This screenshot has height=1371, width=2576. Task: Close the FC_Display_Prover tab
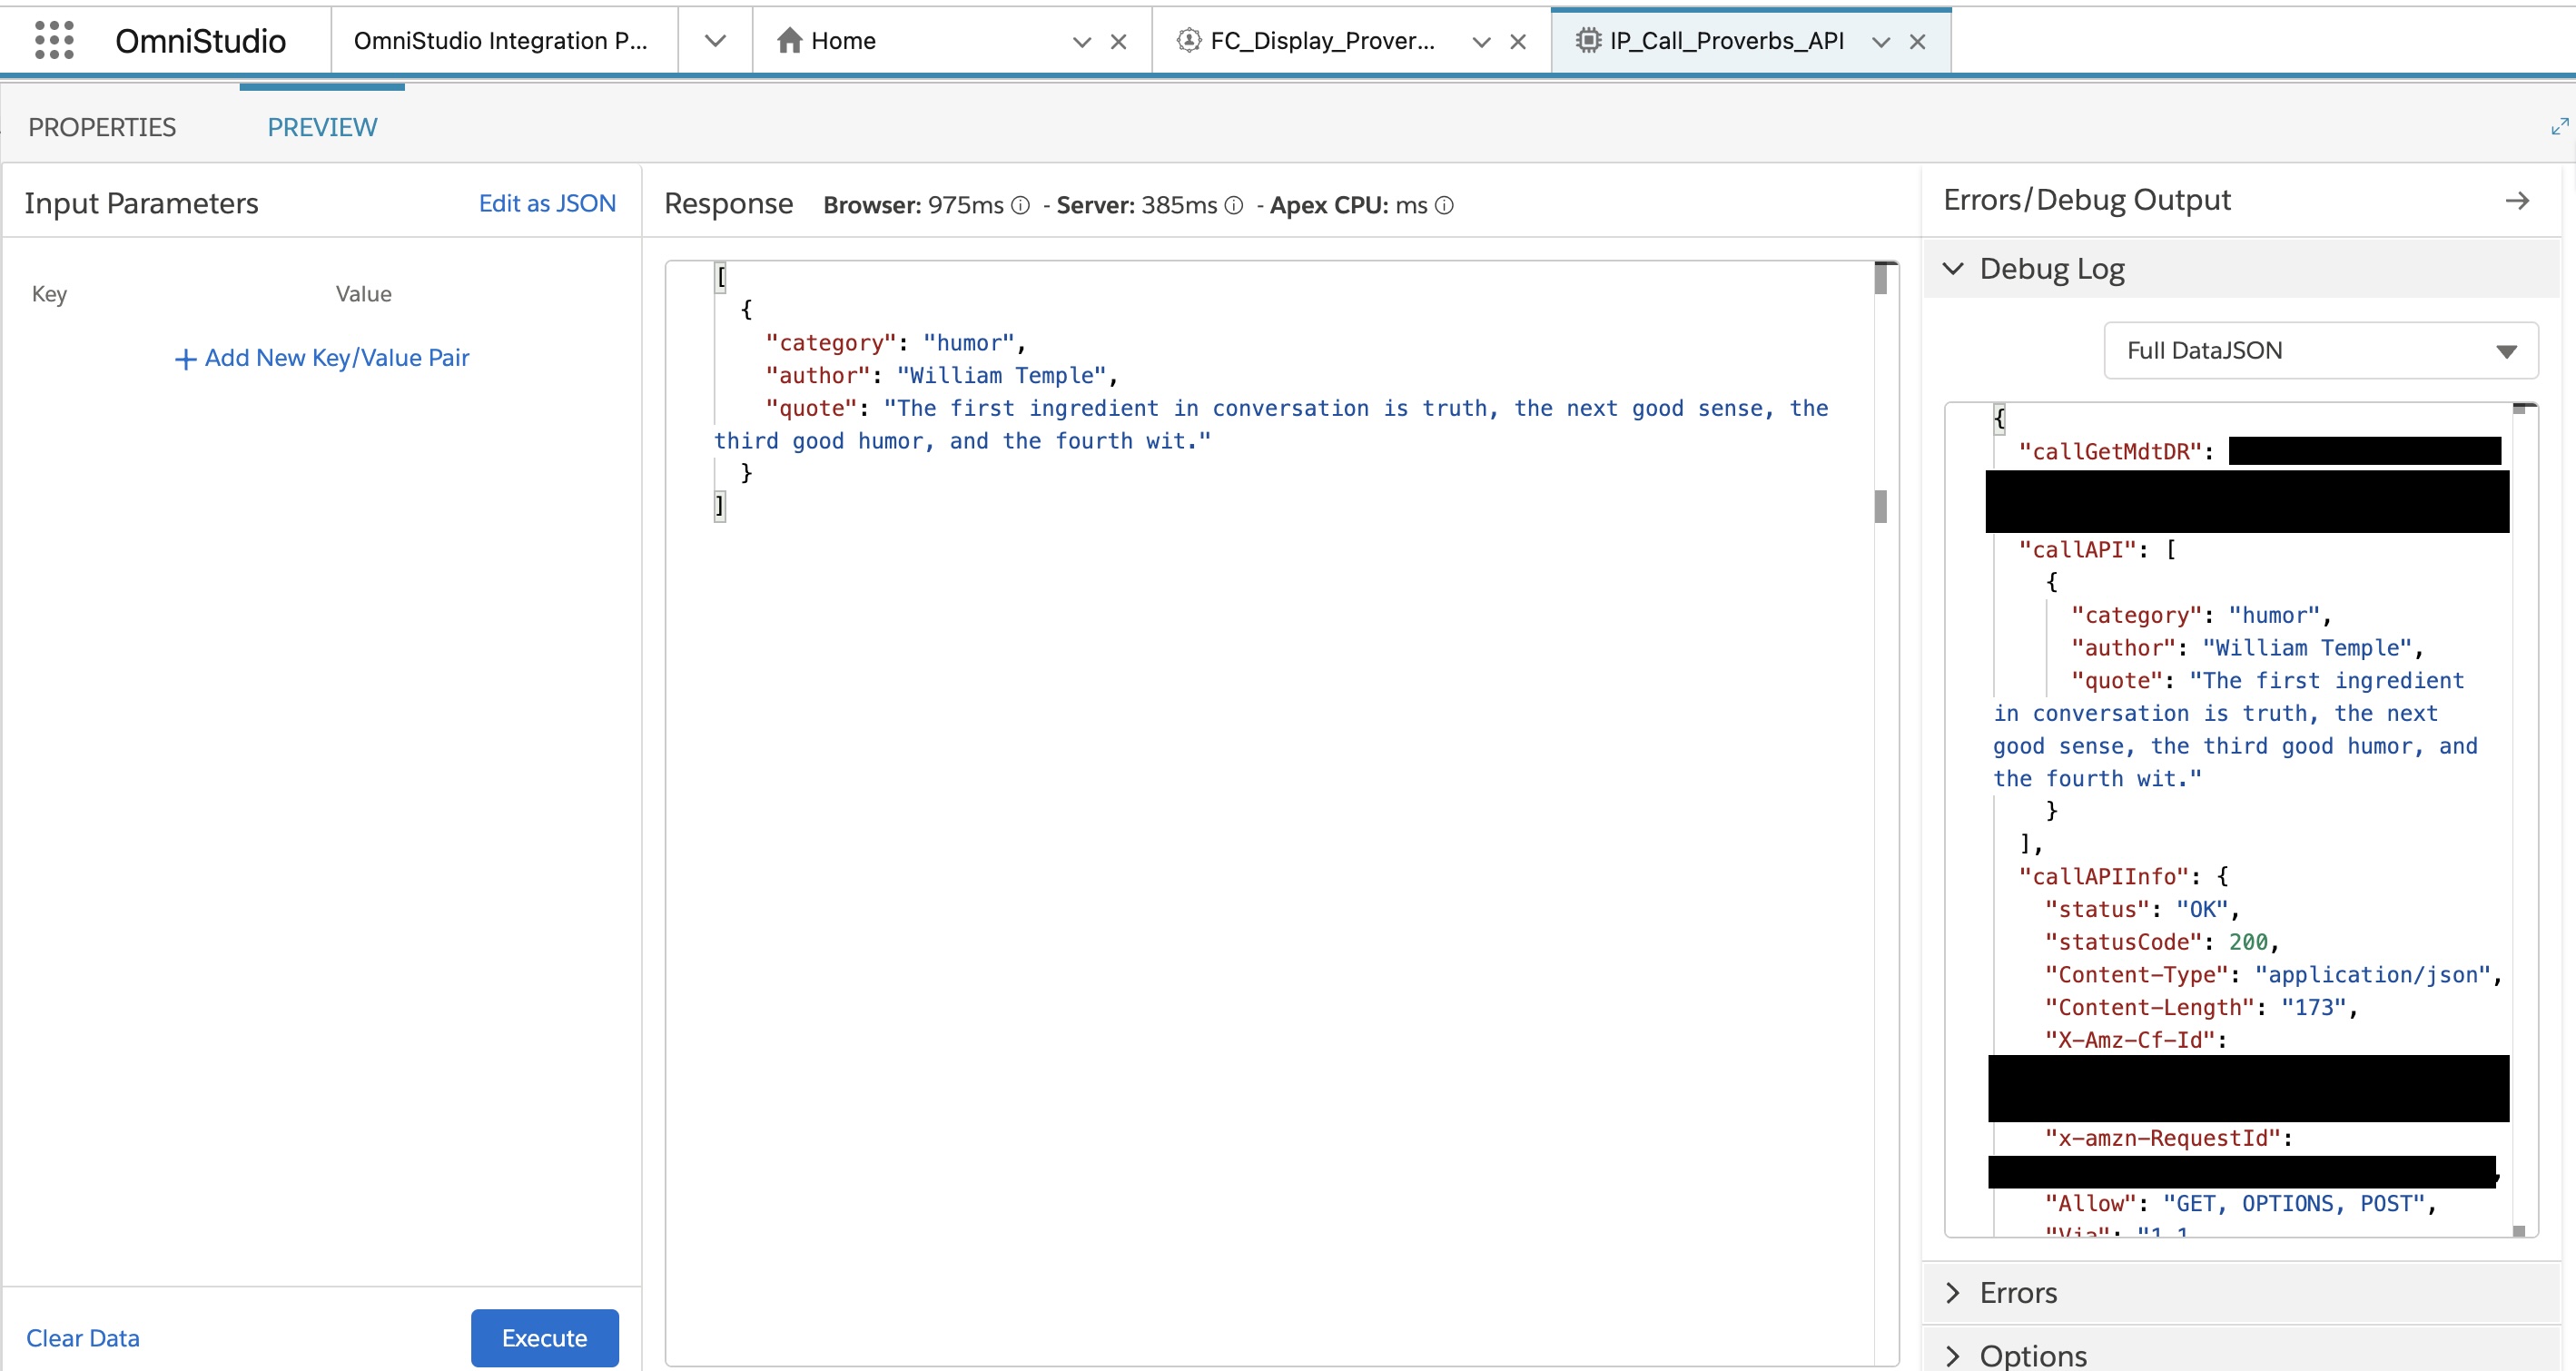coord(1518,42)
